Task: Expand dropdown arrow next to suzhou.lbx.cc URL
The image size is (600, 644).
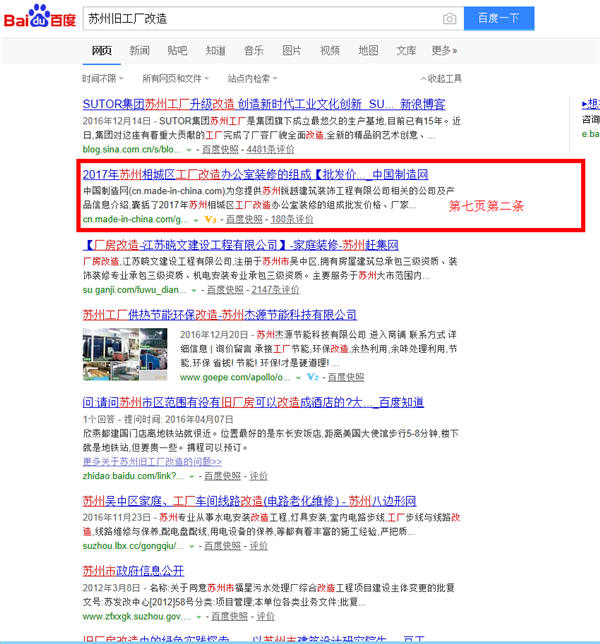Action: [x=191, y=547]
